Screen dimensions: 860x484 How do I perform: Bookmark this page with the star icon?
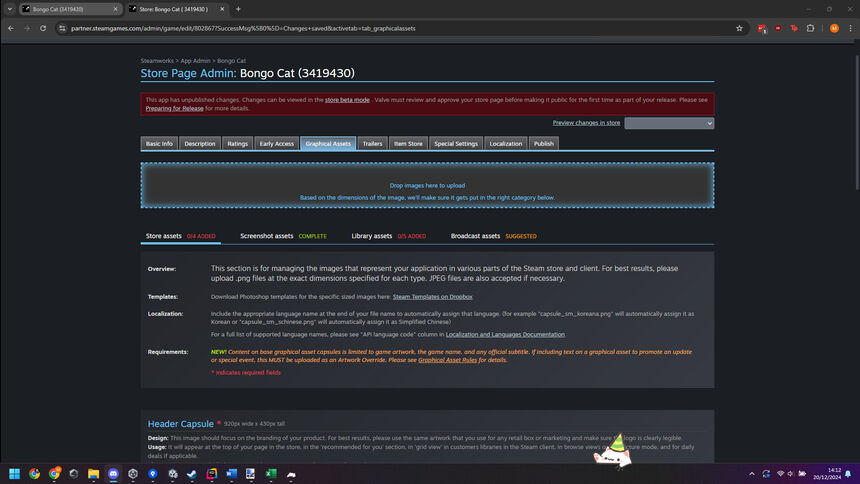coord(739,28)
